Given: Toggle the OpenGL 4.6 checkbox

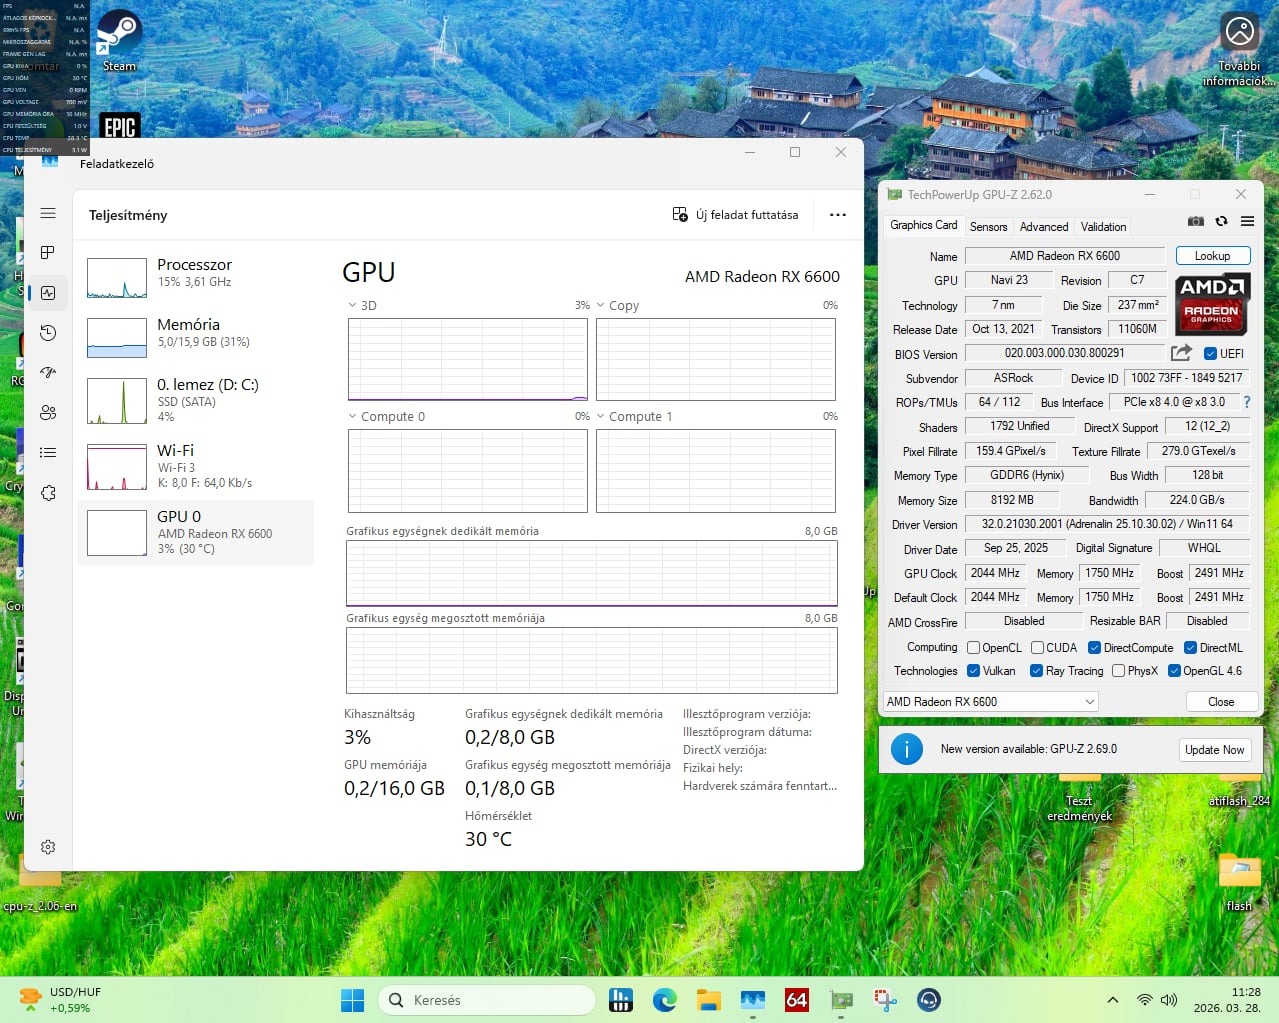Looking at the screenshot, I should point(1174,671).
